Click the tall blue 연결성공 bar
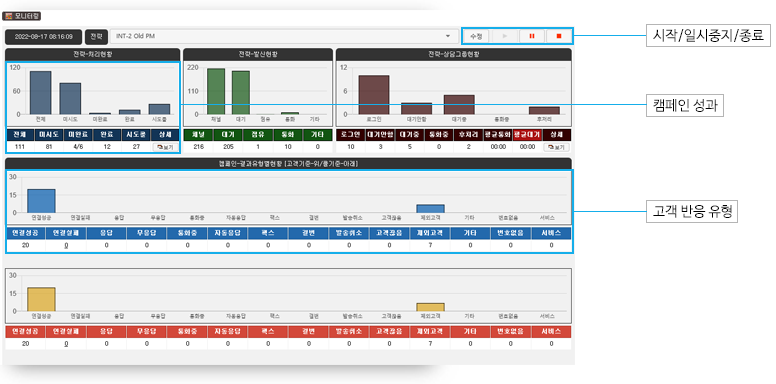This screenshot has width=776, height=384. pos(41,201)
